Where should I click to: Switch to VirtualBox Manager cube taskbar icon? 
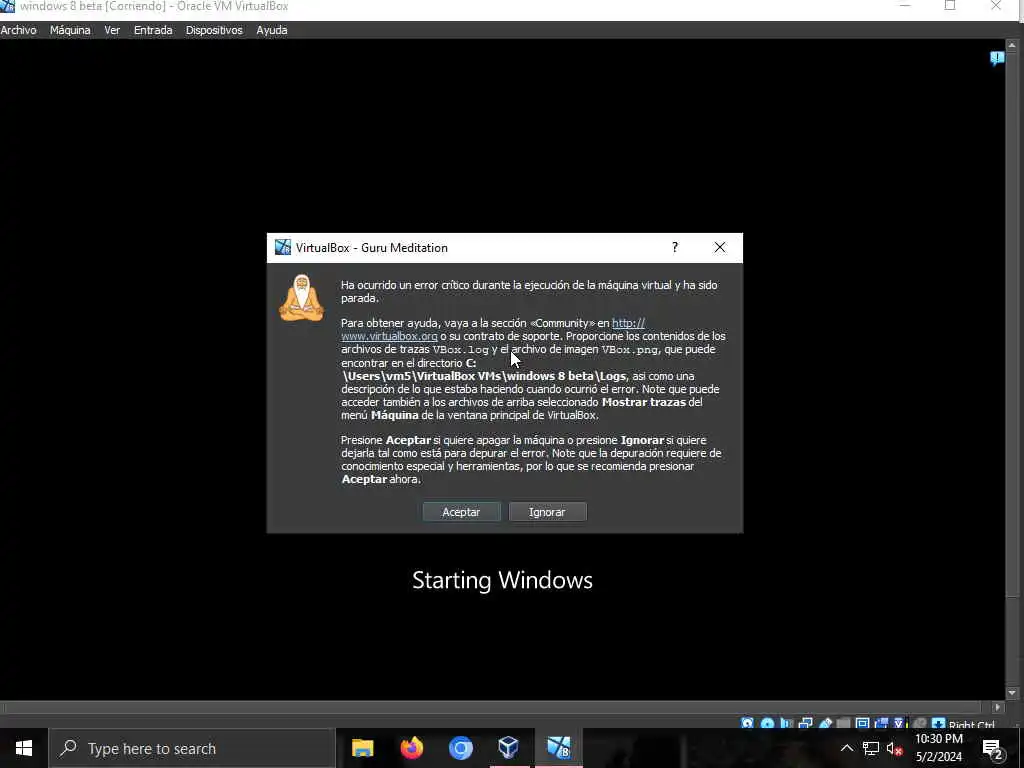pyautogui.click(x=509, y=748)
